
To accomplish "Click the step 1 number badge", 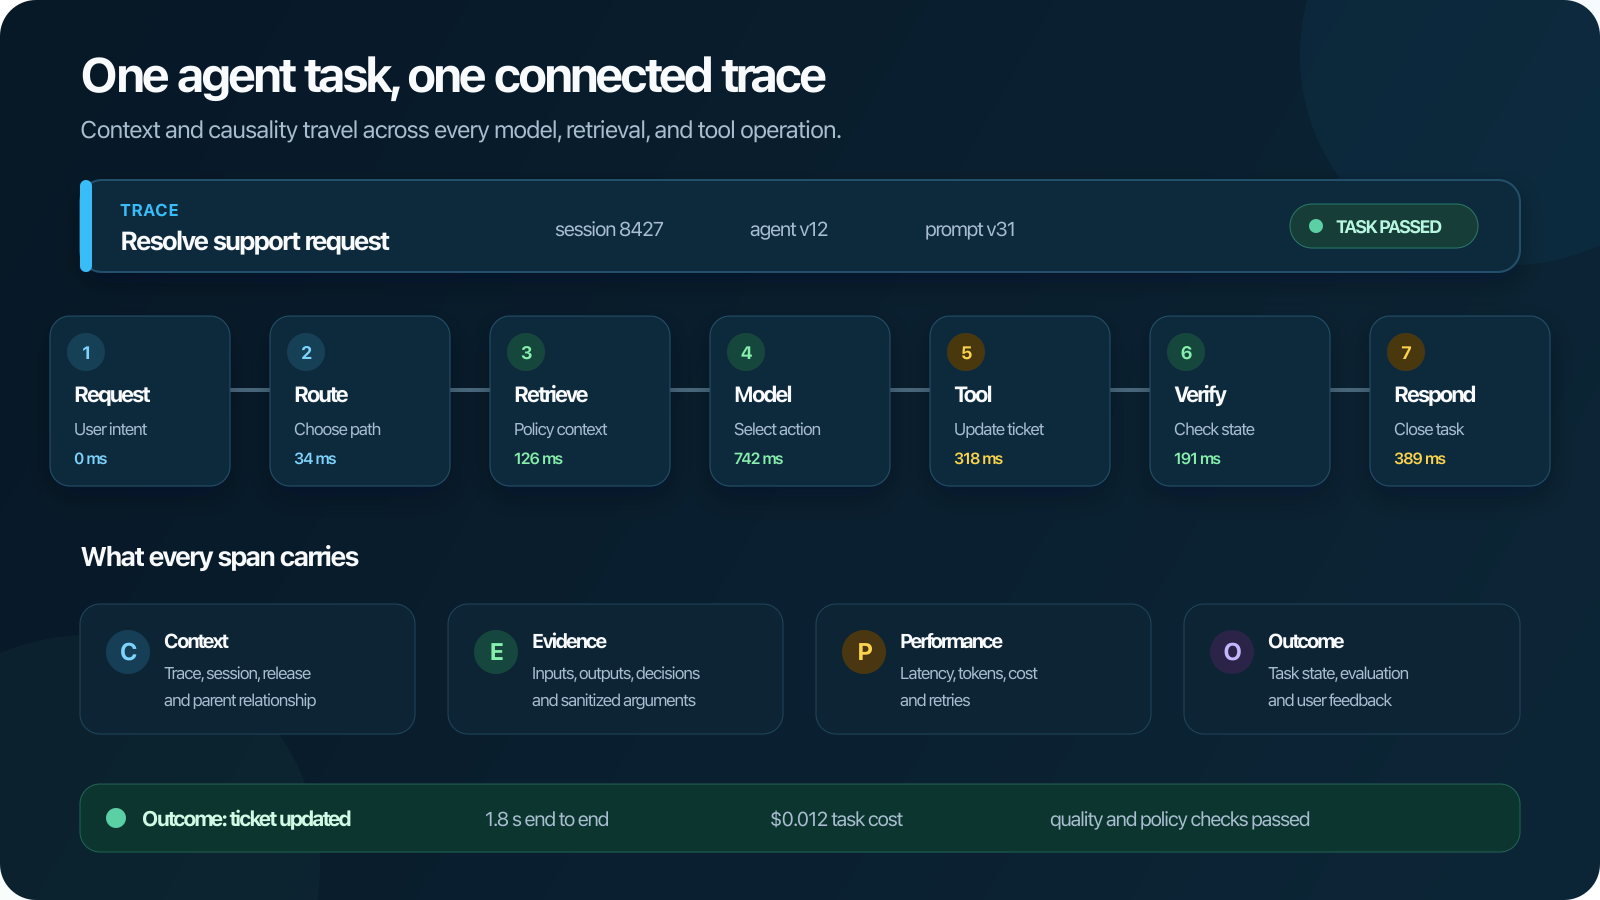I will coord(86,352).
